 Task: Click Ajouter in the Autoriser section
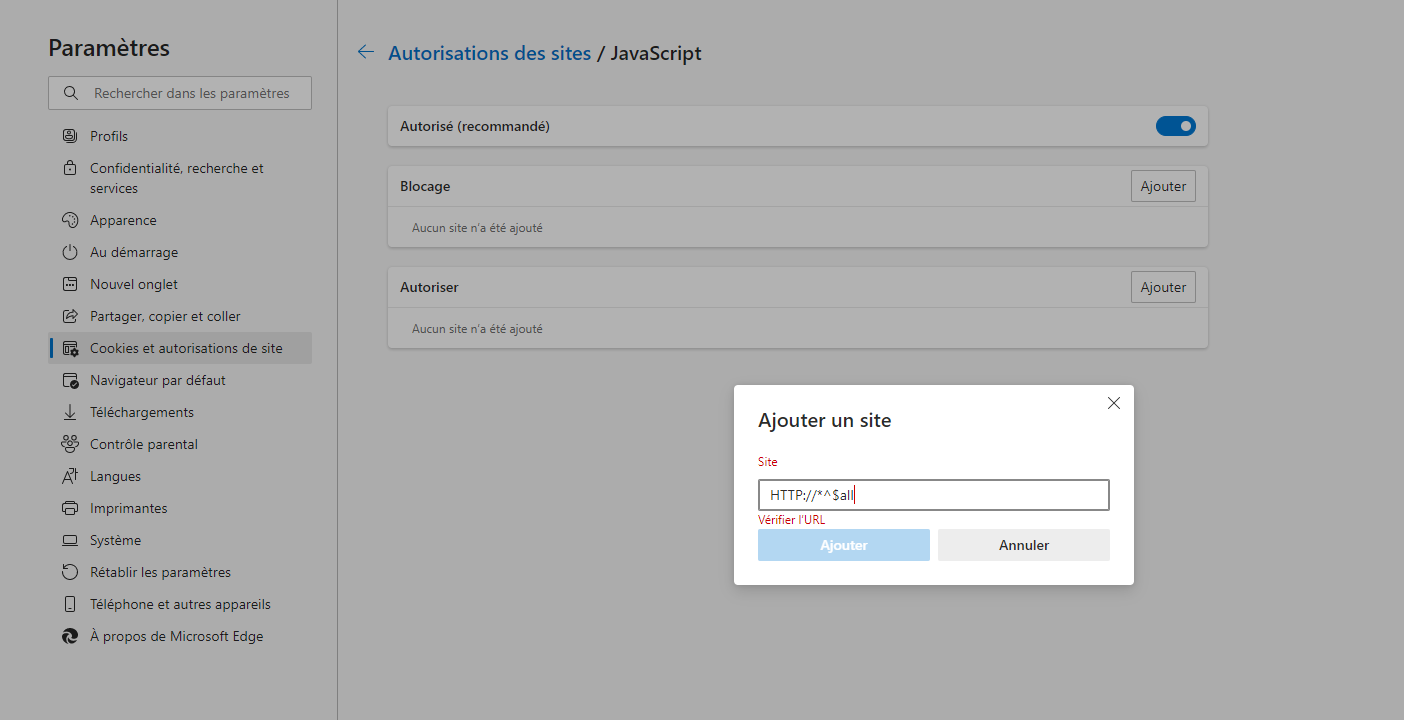tap(1163, 287)
